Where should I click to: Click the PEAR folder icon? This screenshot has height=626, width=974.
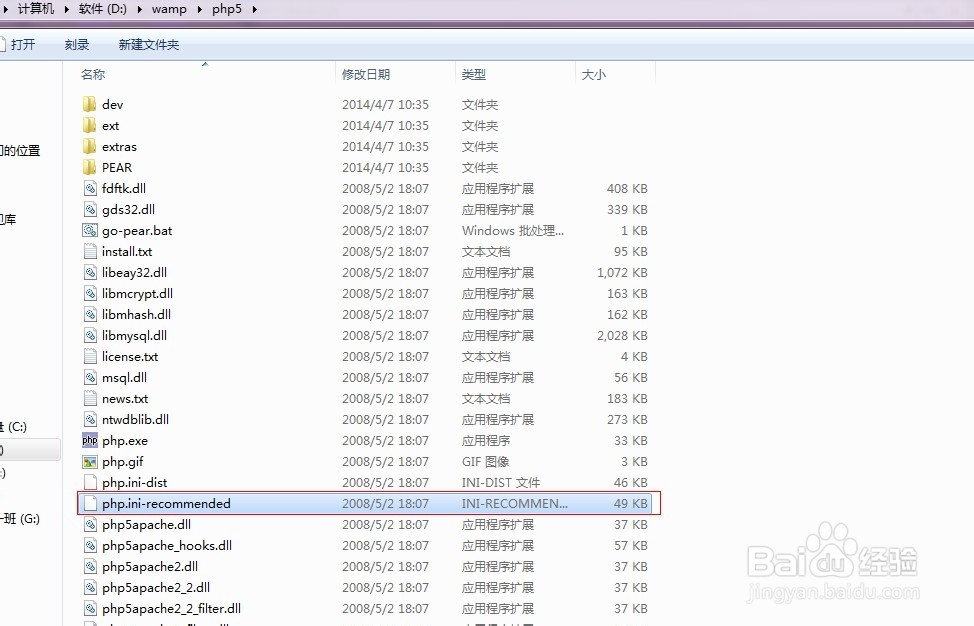tap(89, 167)
